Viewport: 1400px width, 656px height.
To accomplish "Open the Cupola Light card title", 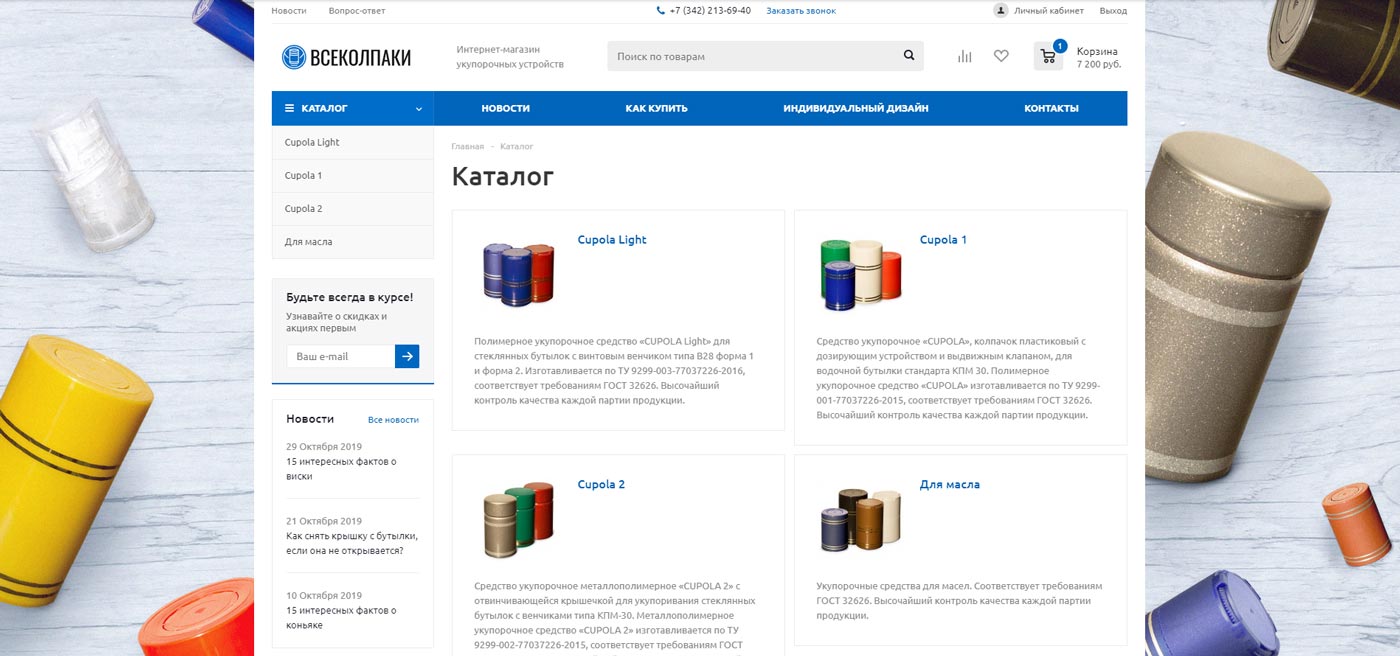I will (612, 240).
